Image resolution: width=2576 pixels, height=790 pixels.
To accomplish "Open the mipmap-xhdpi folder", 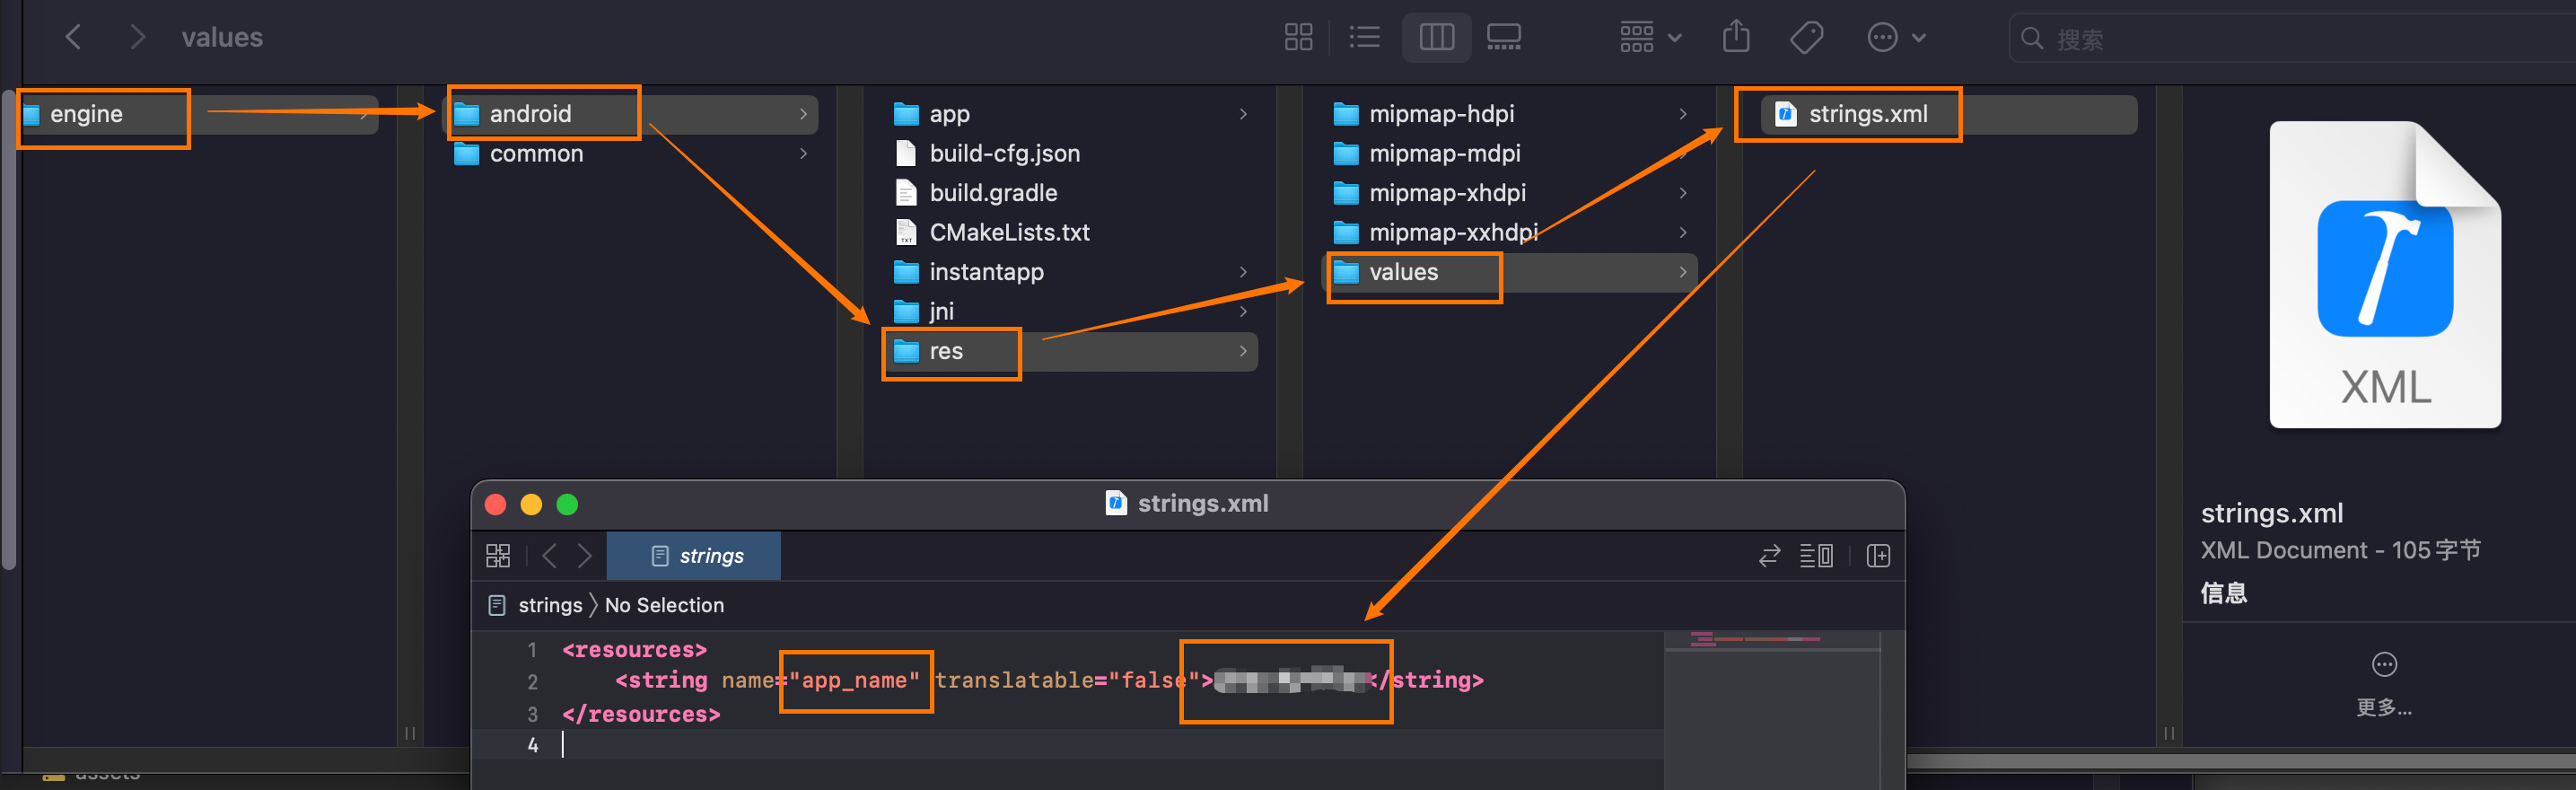I will tap(1446, 193).
